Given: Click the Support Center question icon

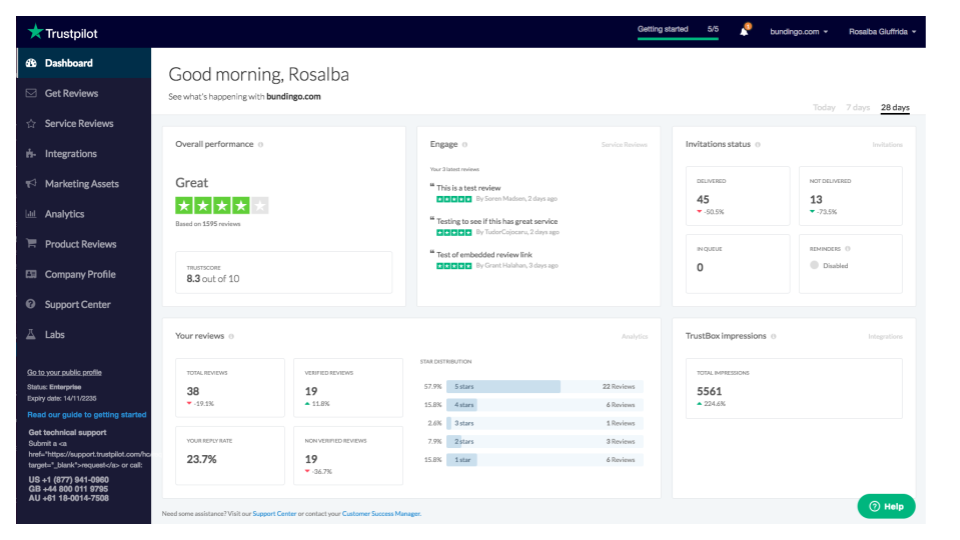Looking at the screenshot, I should point(31,304).
